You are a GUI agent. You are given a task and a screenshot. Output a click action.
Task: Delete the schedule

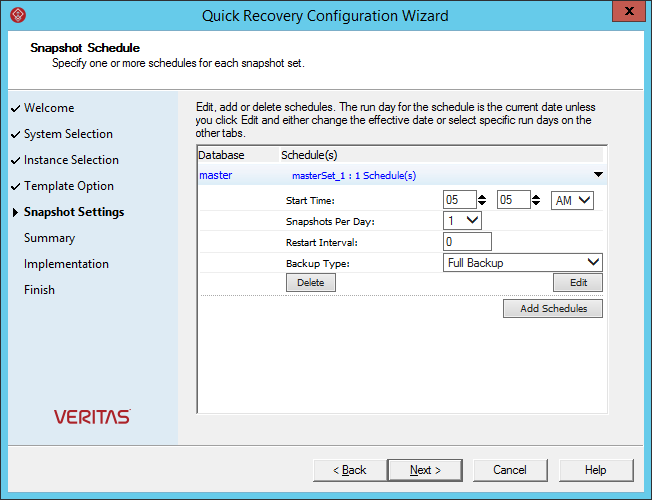[311, 283]
